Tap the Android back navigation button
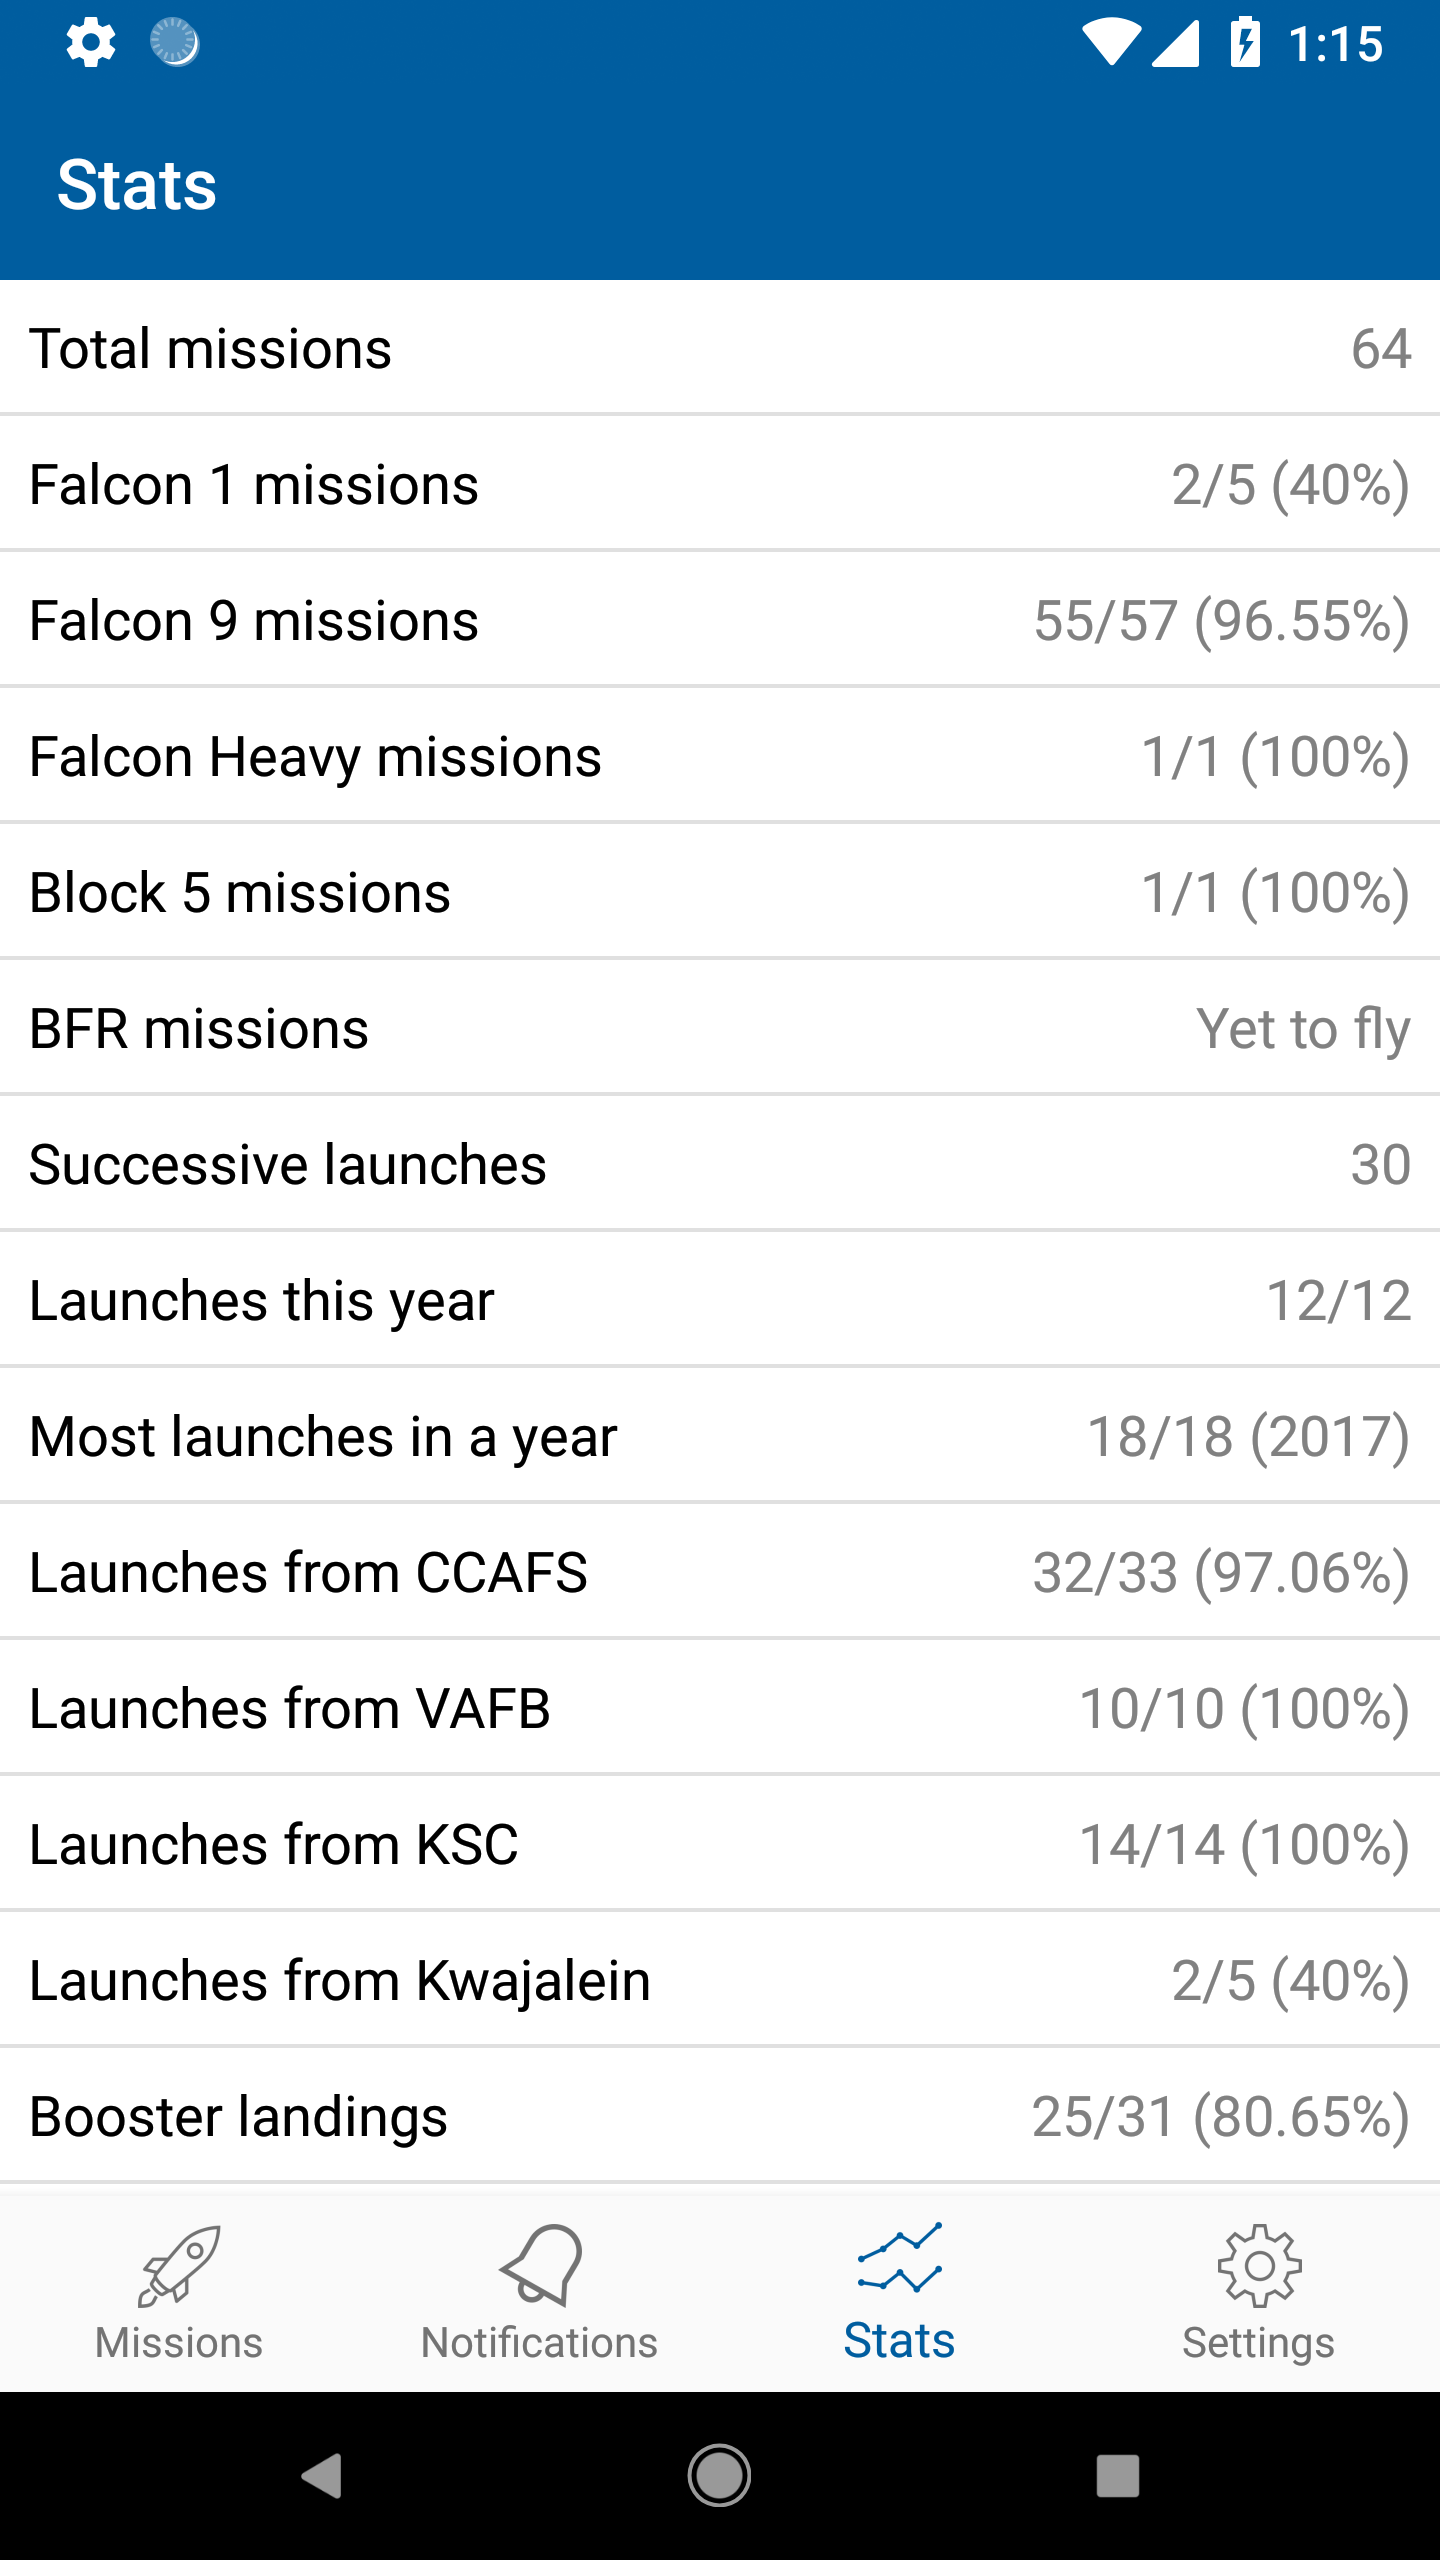 pyautogui.click(x=322, y=2476)
